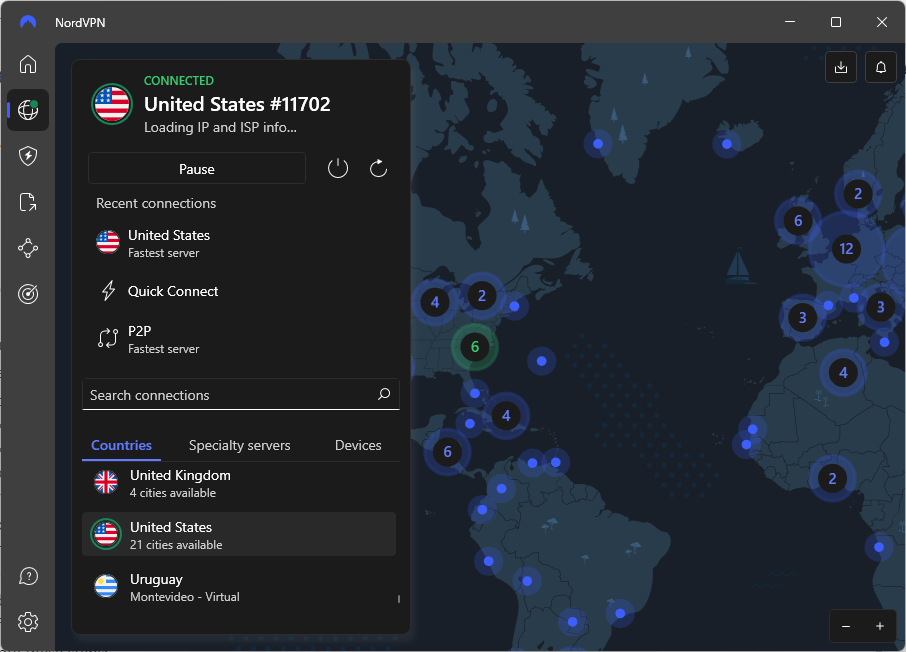Select the 4 cluster over North Africa
Screen dimensions: 906x652
843,373
